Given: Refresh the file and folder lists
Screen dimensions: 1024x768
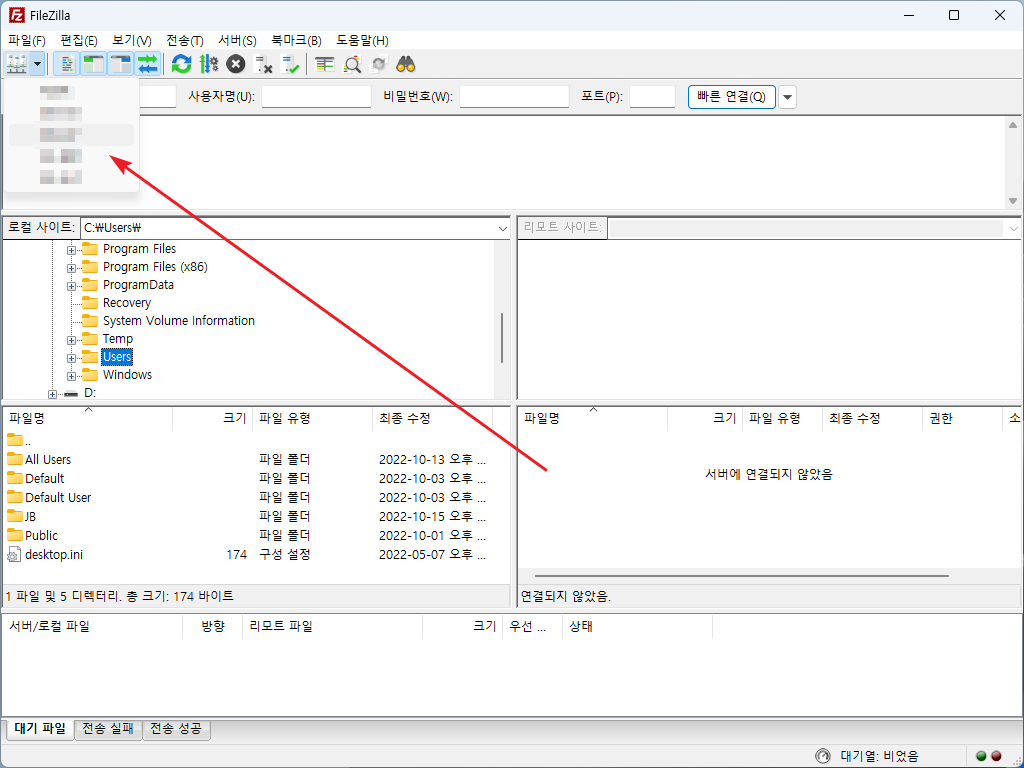Looking at the screenshot, I should tap(181, 64).
